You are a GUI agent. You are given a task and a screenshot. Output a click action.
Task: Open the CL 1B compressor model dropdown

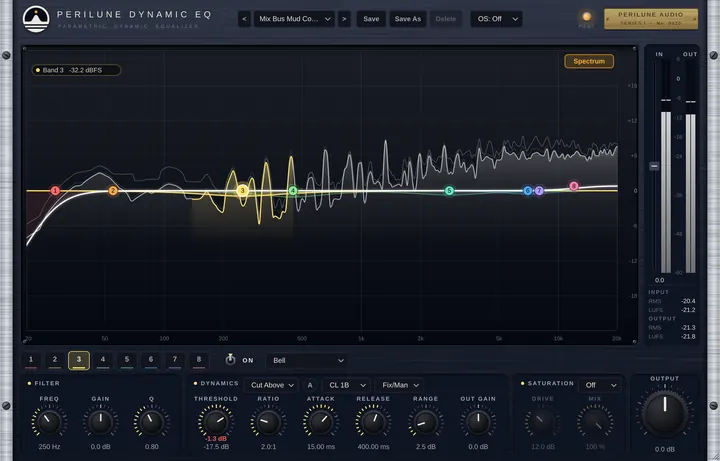pos(346,385)
